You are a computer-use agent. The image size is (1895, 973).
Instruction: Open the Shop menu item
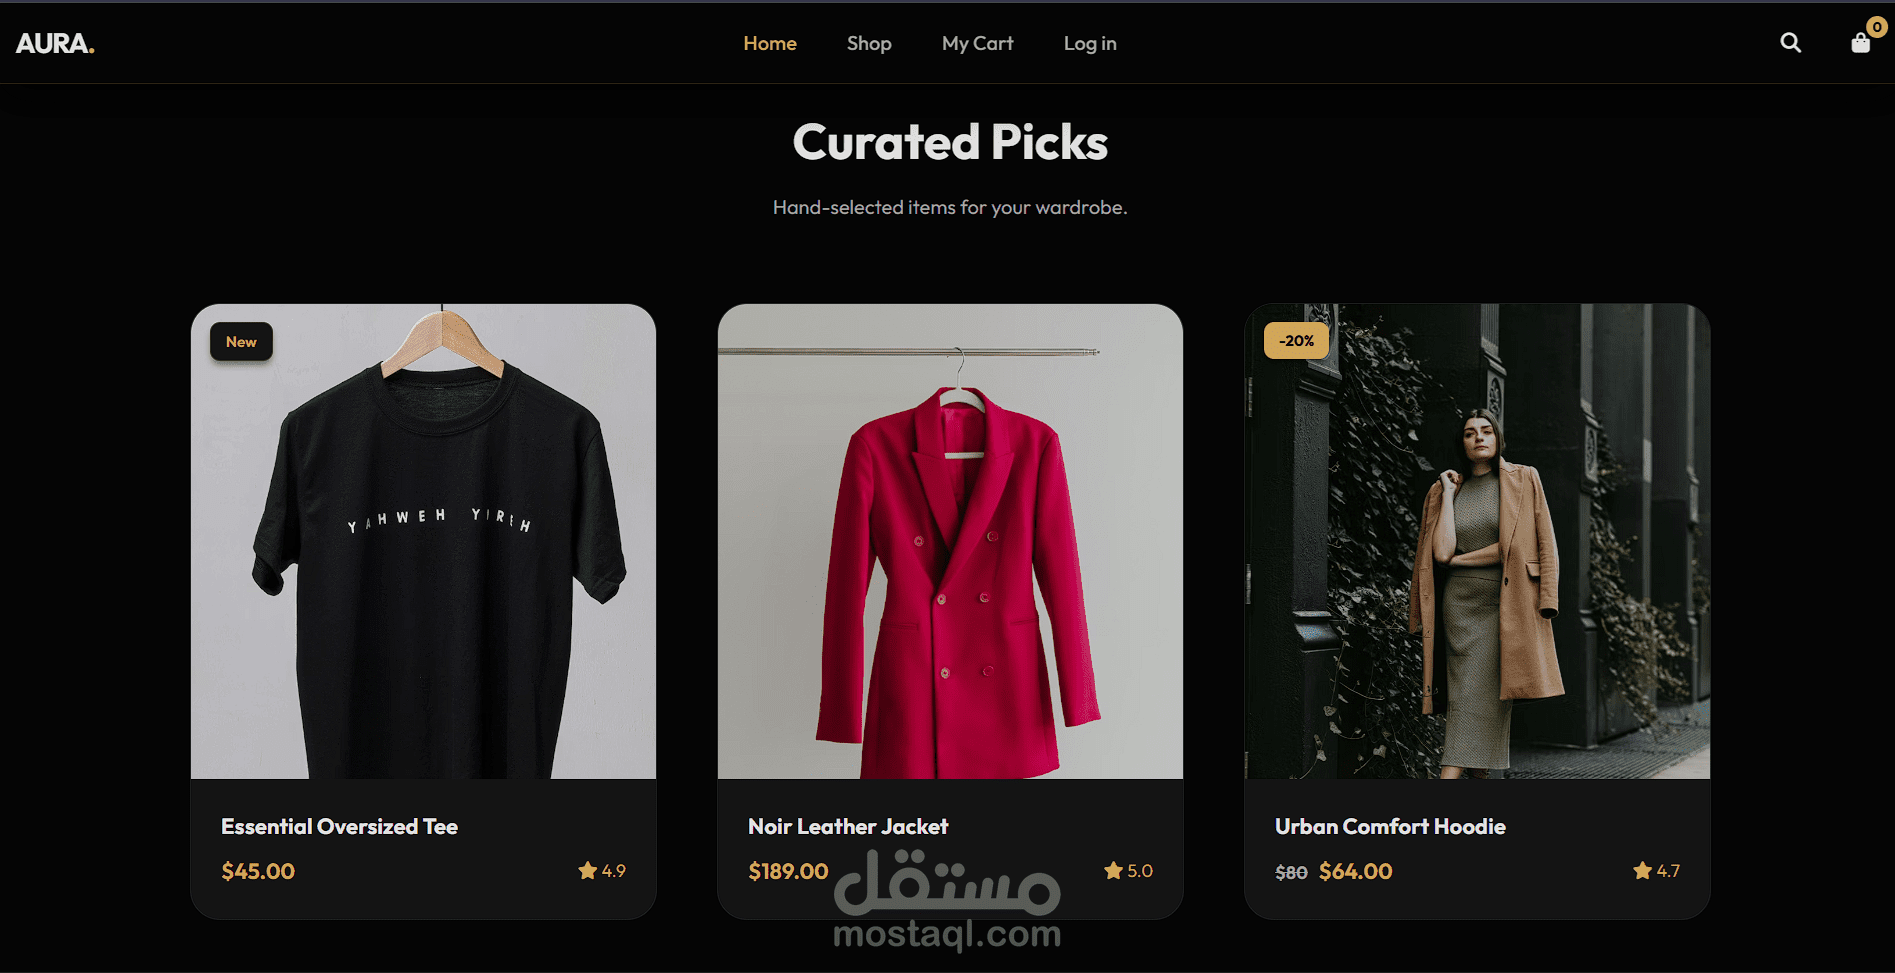(x=869, y=43)
